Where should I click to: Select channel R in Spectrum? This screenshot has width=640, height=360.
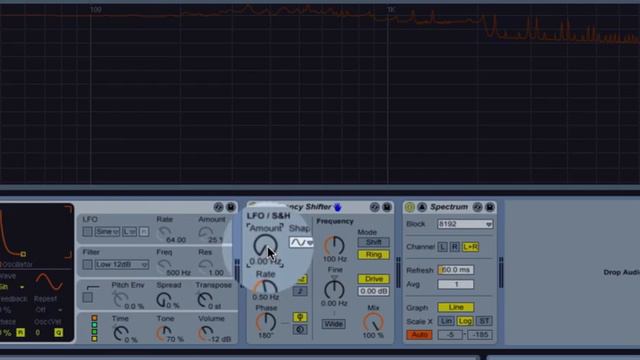click(x=454, y=247)
